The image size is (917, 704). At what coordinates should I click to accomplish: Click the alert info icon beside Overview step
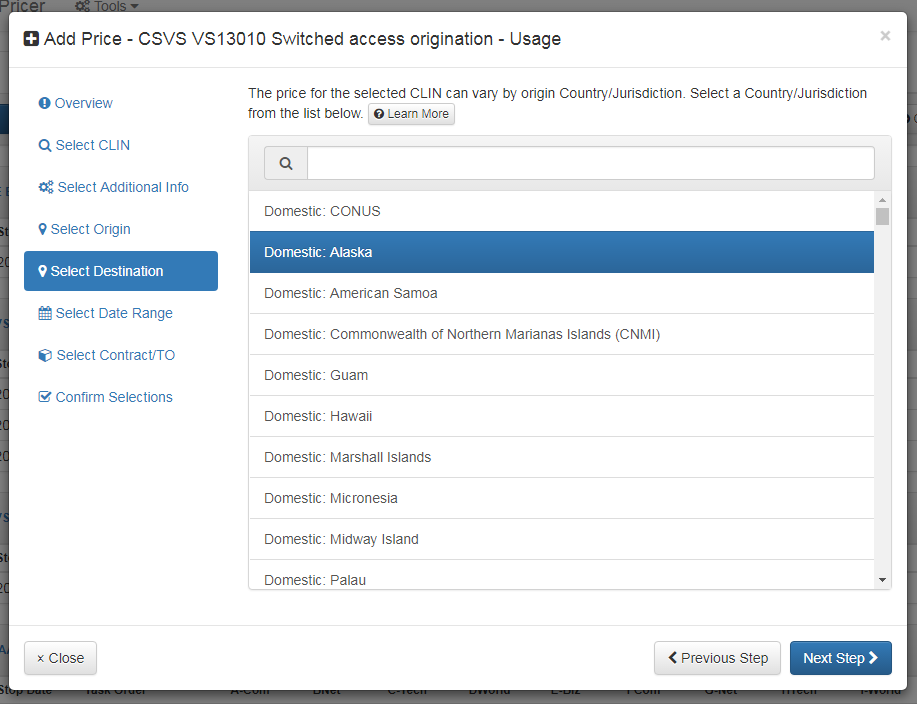(43, 103)
